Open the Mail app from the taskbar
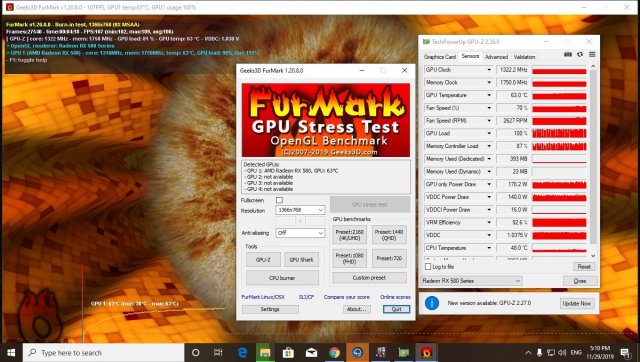Viewport: 640px width, 362px height. point(311,353)
